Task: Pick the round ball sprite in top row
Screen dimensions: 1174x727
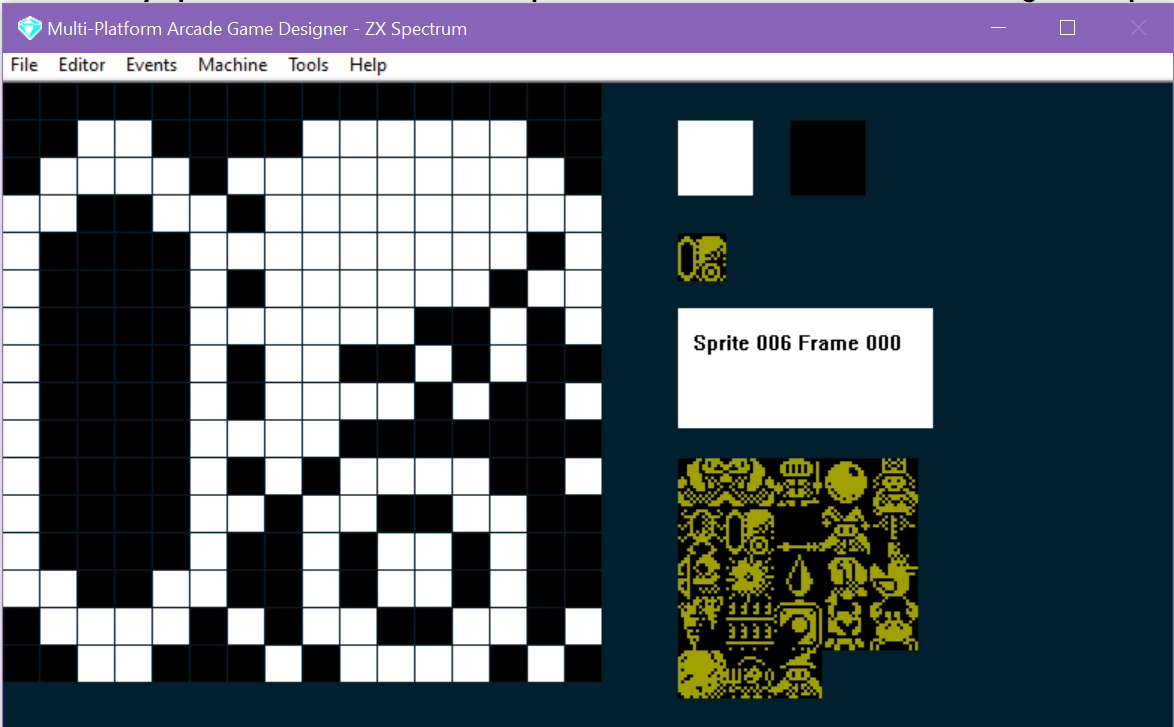Action: pyautogui.click(x=846, y=482)
